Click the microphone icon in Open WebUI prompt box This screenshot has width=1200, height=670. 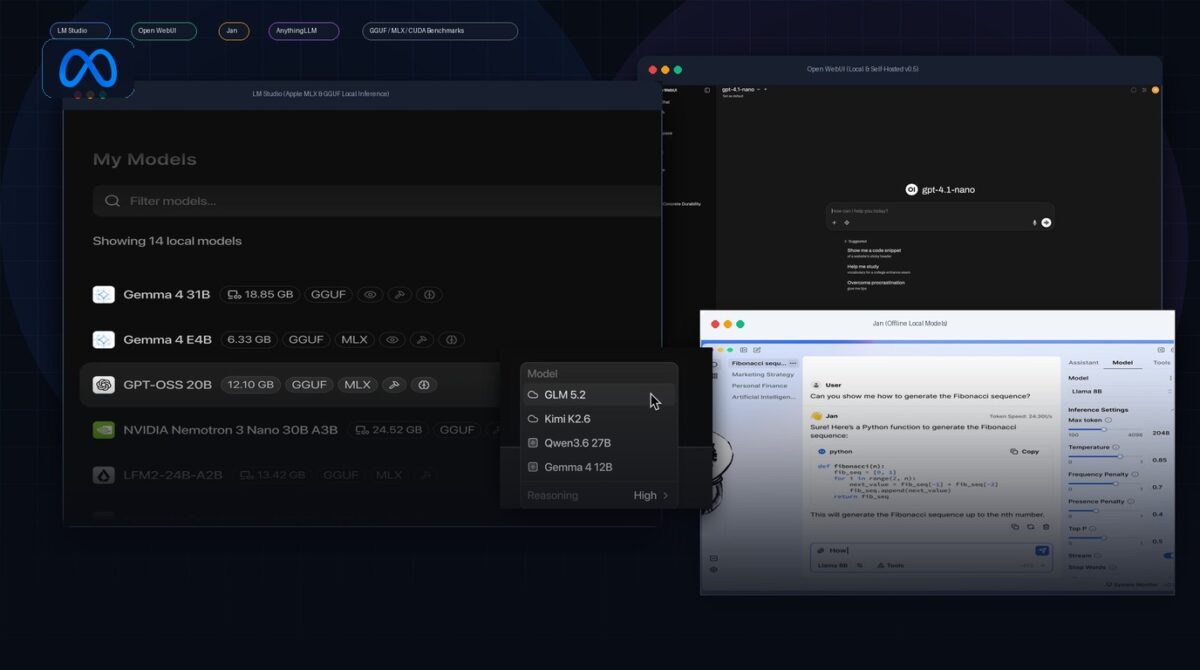1035,223
